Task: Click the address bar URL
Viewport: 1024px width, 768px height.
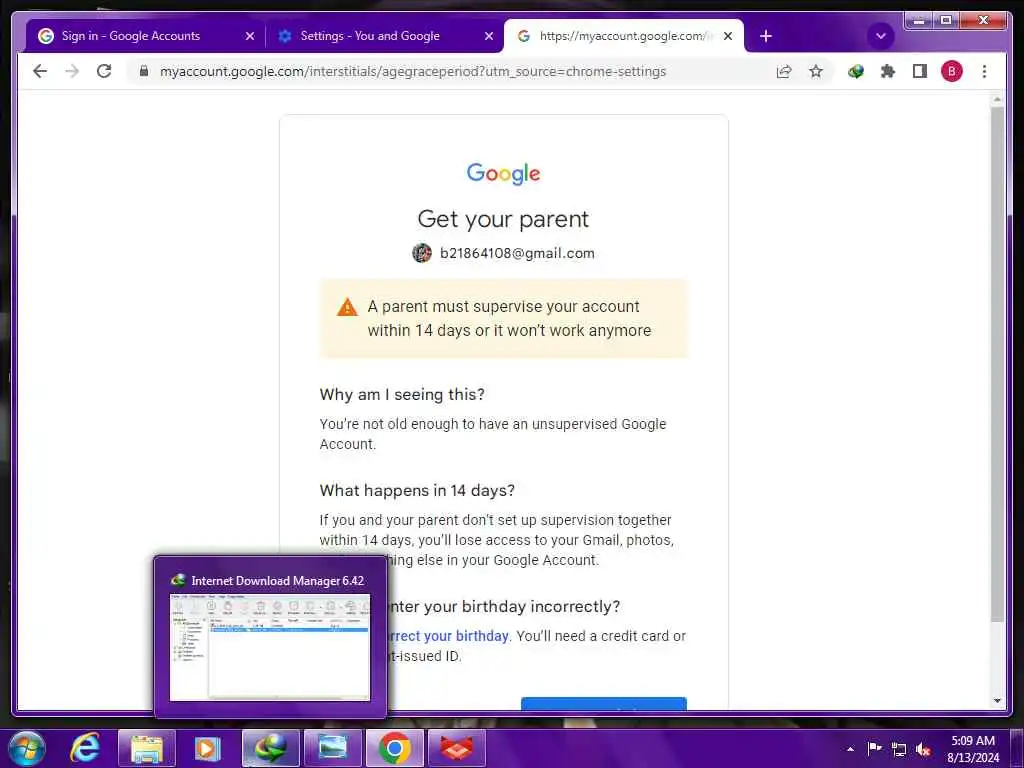Action: pos(413,71)
